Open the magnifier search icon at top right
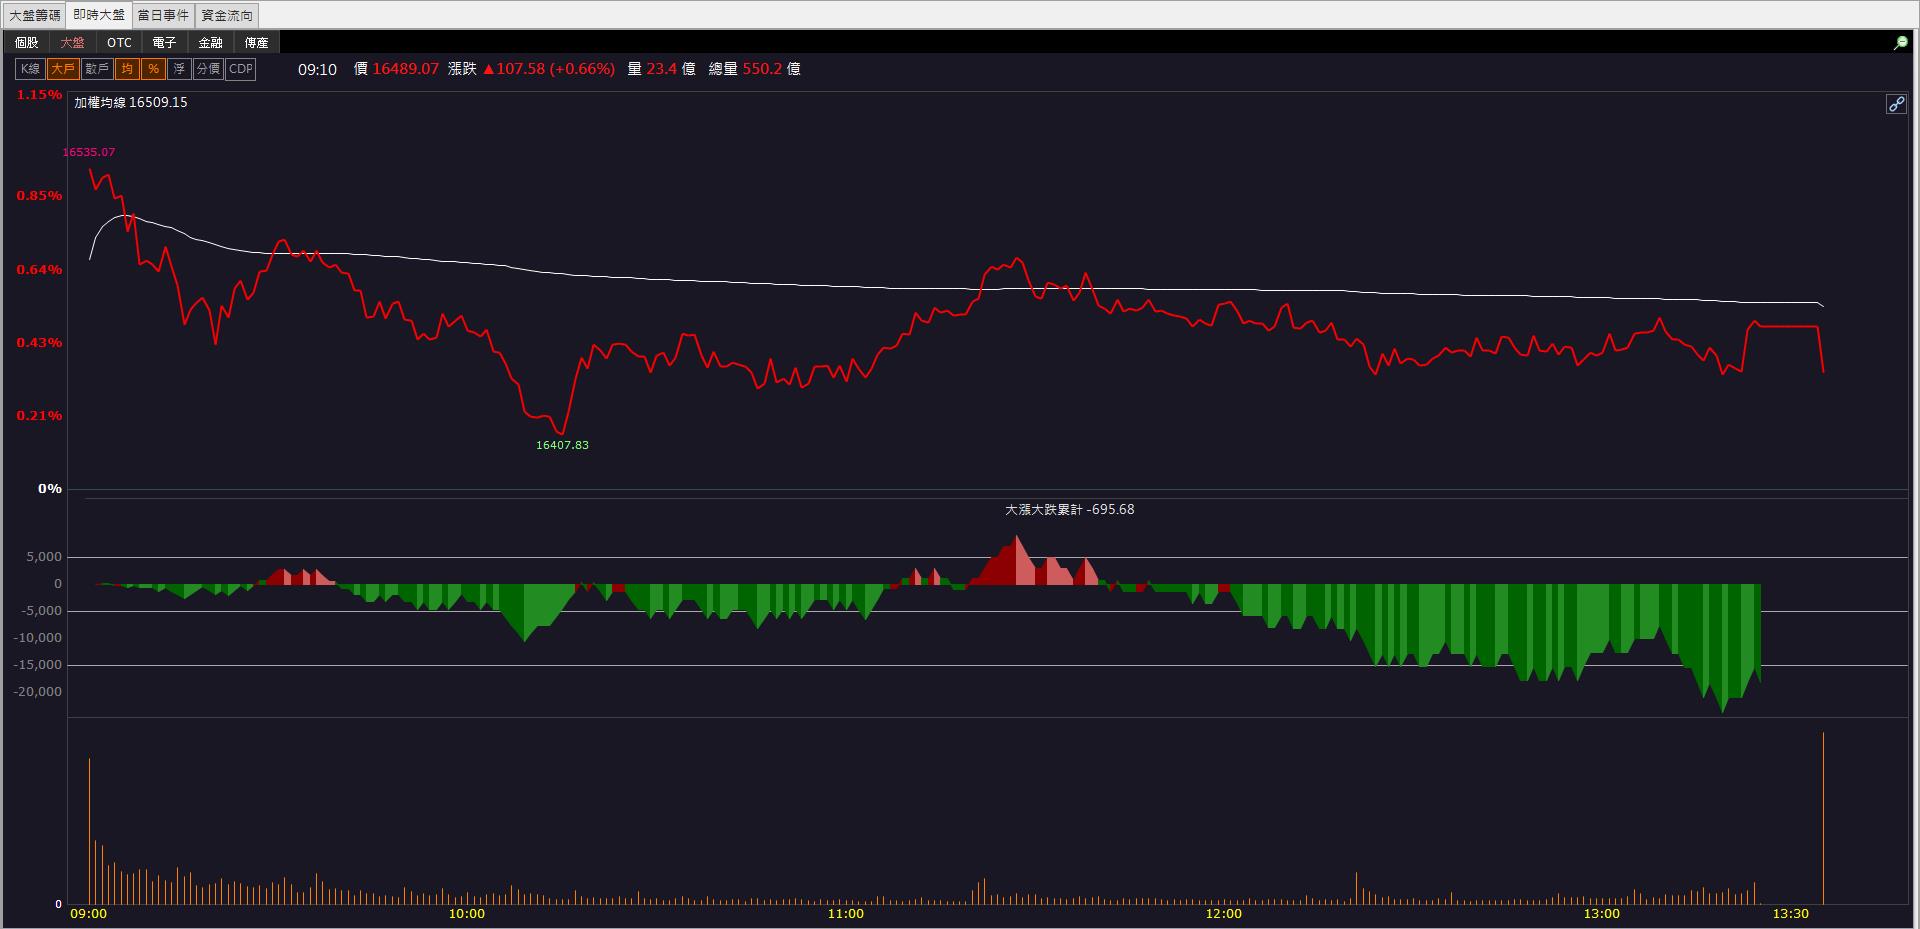Viewport: 1920px width, 929px height. pos(1900,43)
